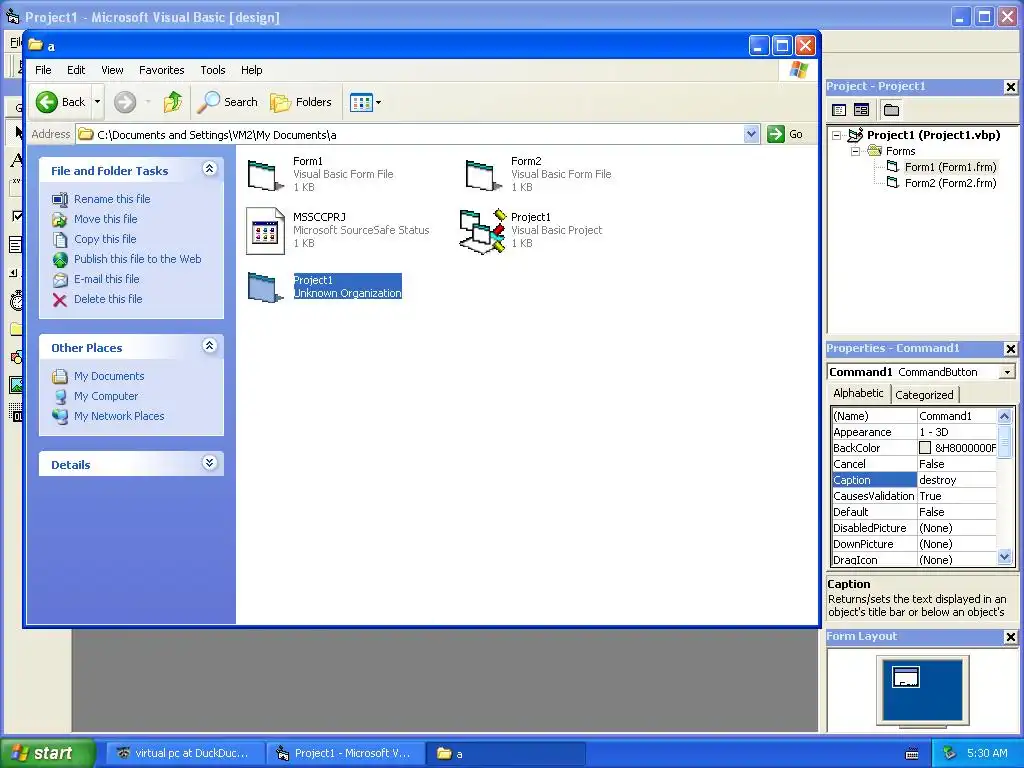Image resolution: width=1024 pixels, height=768 pixels.
Task: Click Move this file
Action: pyautogui.click(x=105, y=219)
